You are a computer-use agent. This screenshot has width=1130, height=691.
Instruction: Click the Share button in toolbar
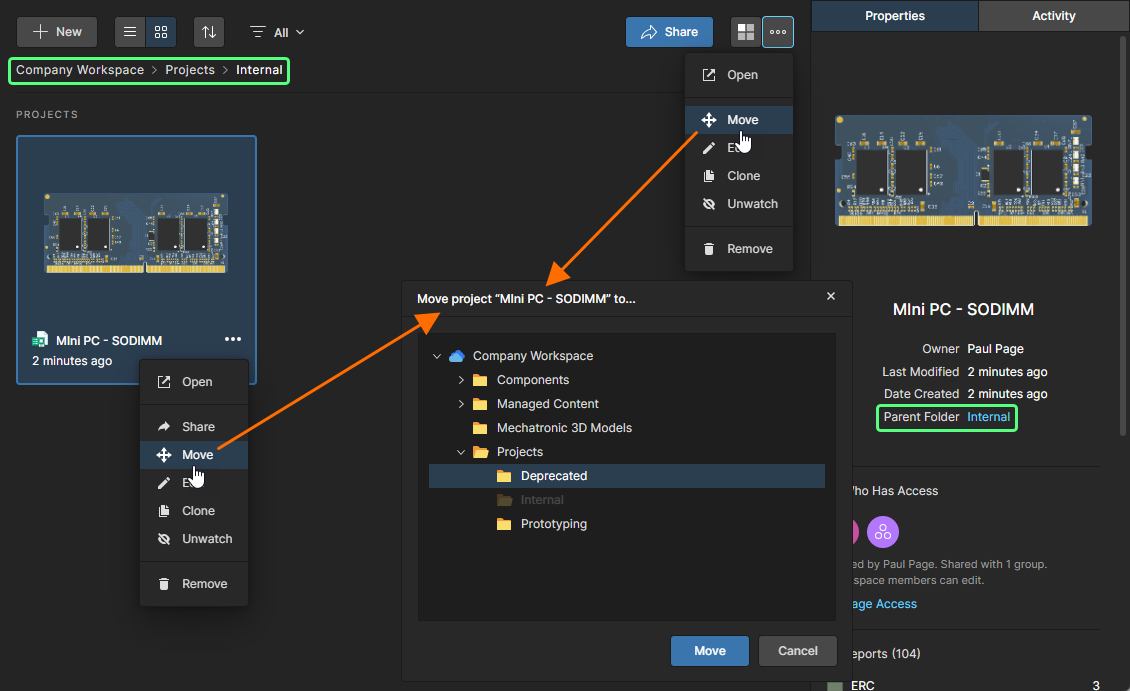pos(669,32)
